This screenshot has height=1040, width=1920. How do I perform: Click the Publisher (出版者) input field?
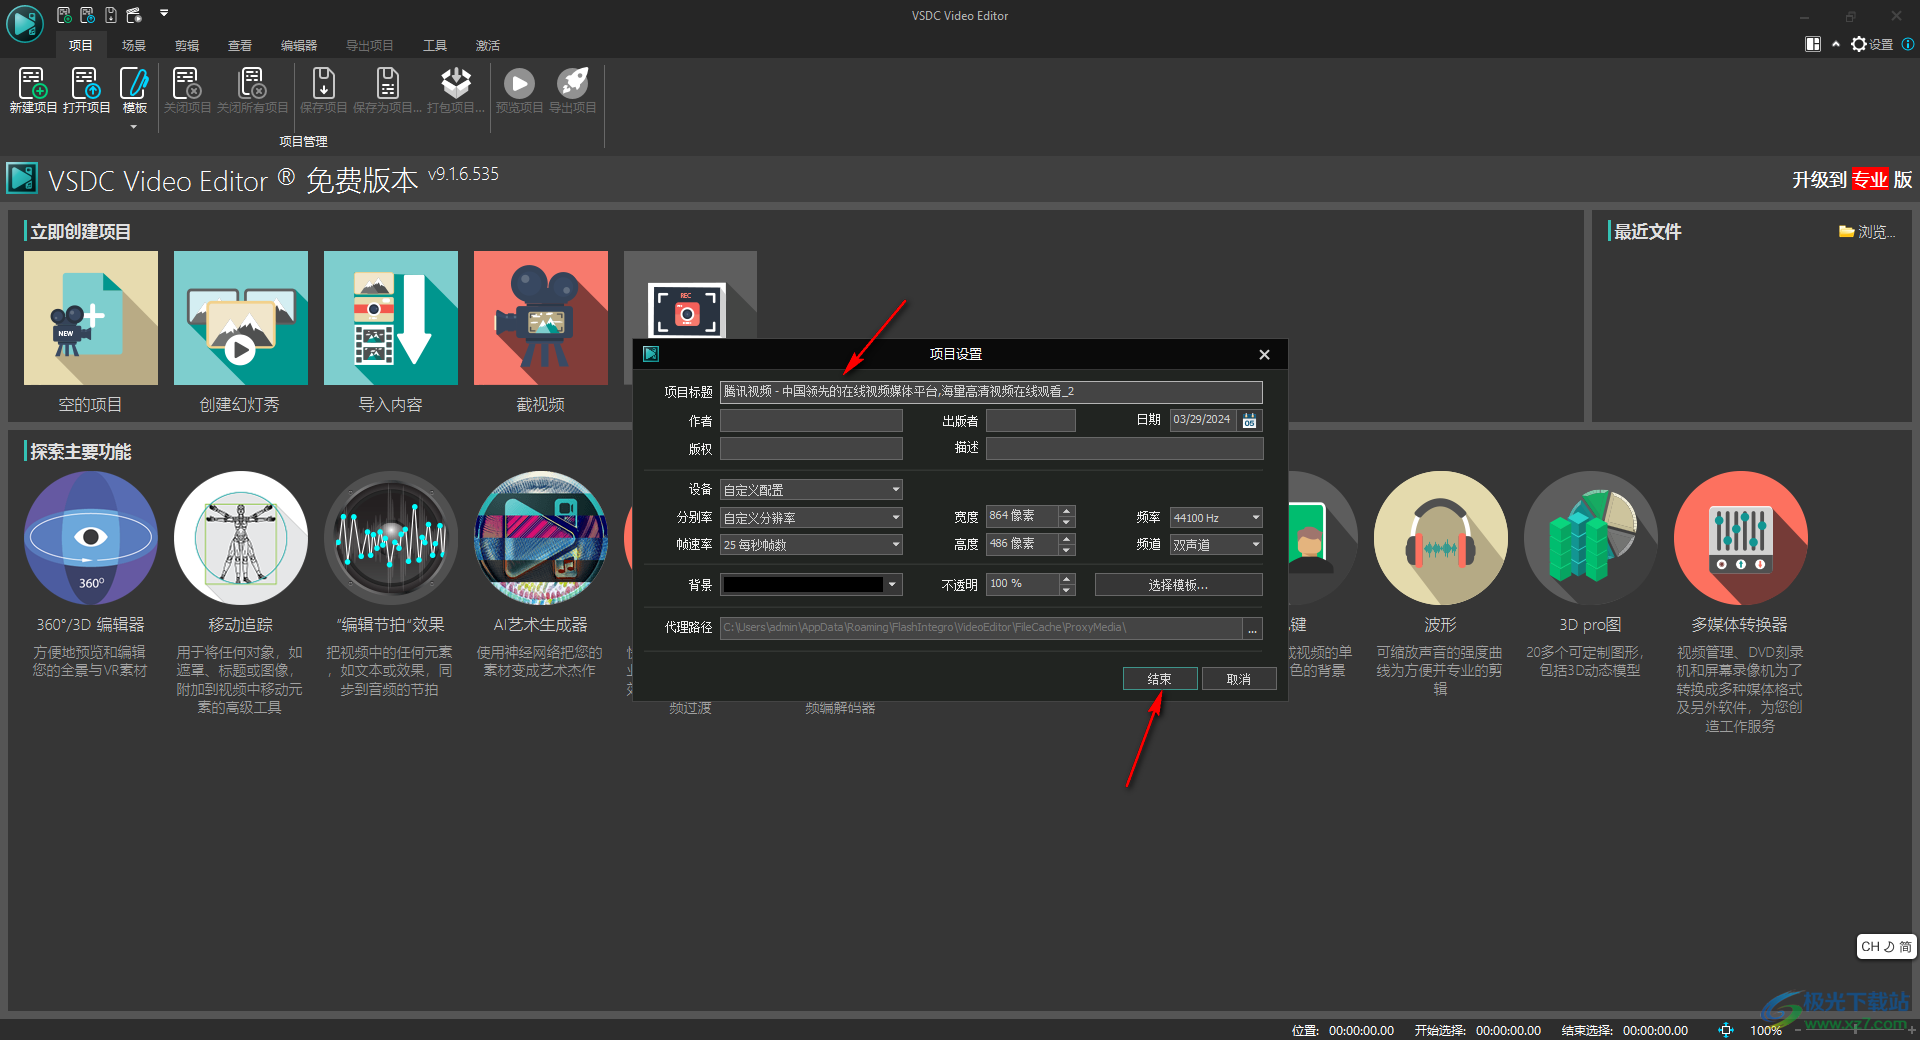click(1031, 421)
